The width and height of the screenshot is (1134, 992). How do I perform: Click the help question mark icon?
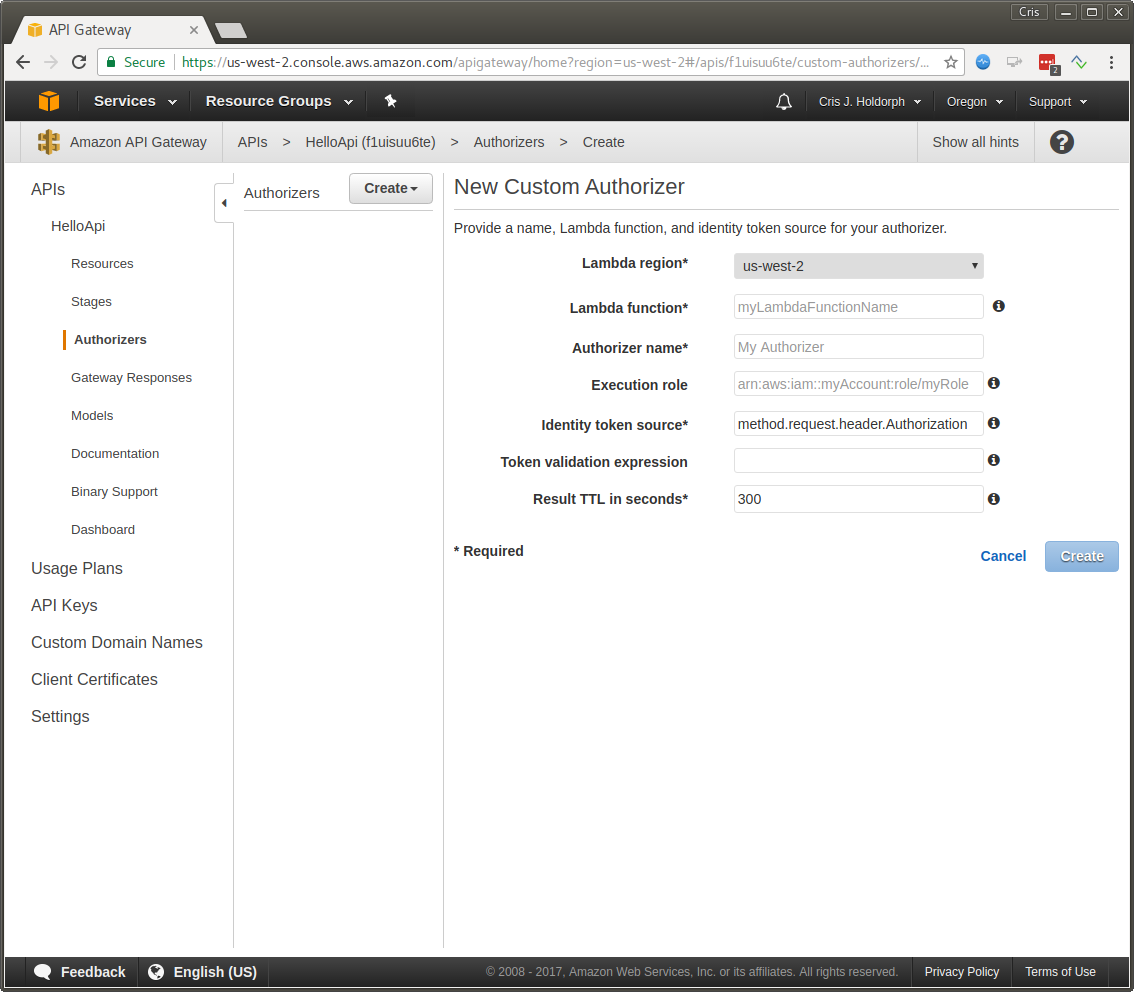coord(1062,142)
